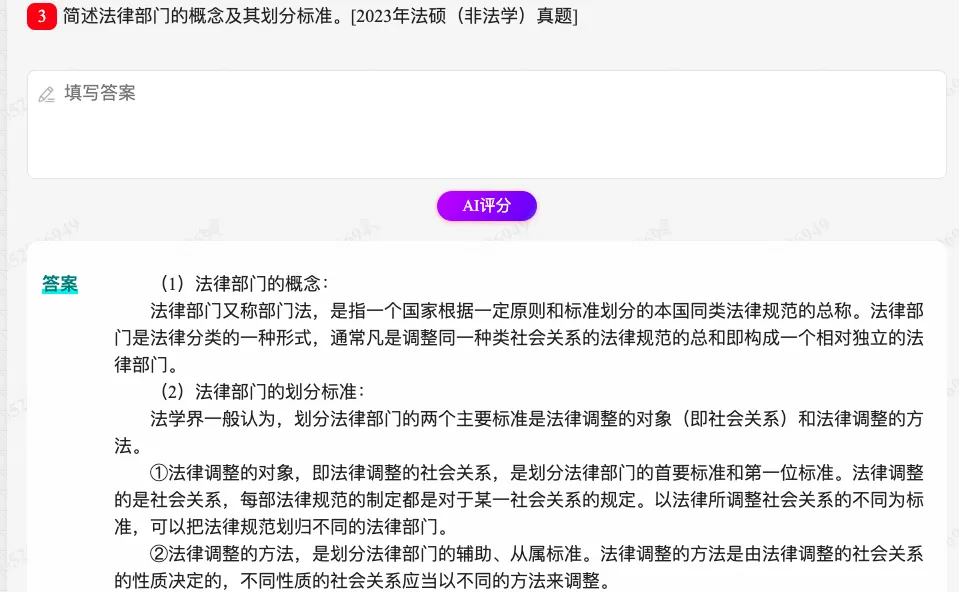The height and width of the screenshot is (592, 959).
Task: Click the red question number 3 badge
Action: point(42,16)
